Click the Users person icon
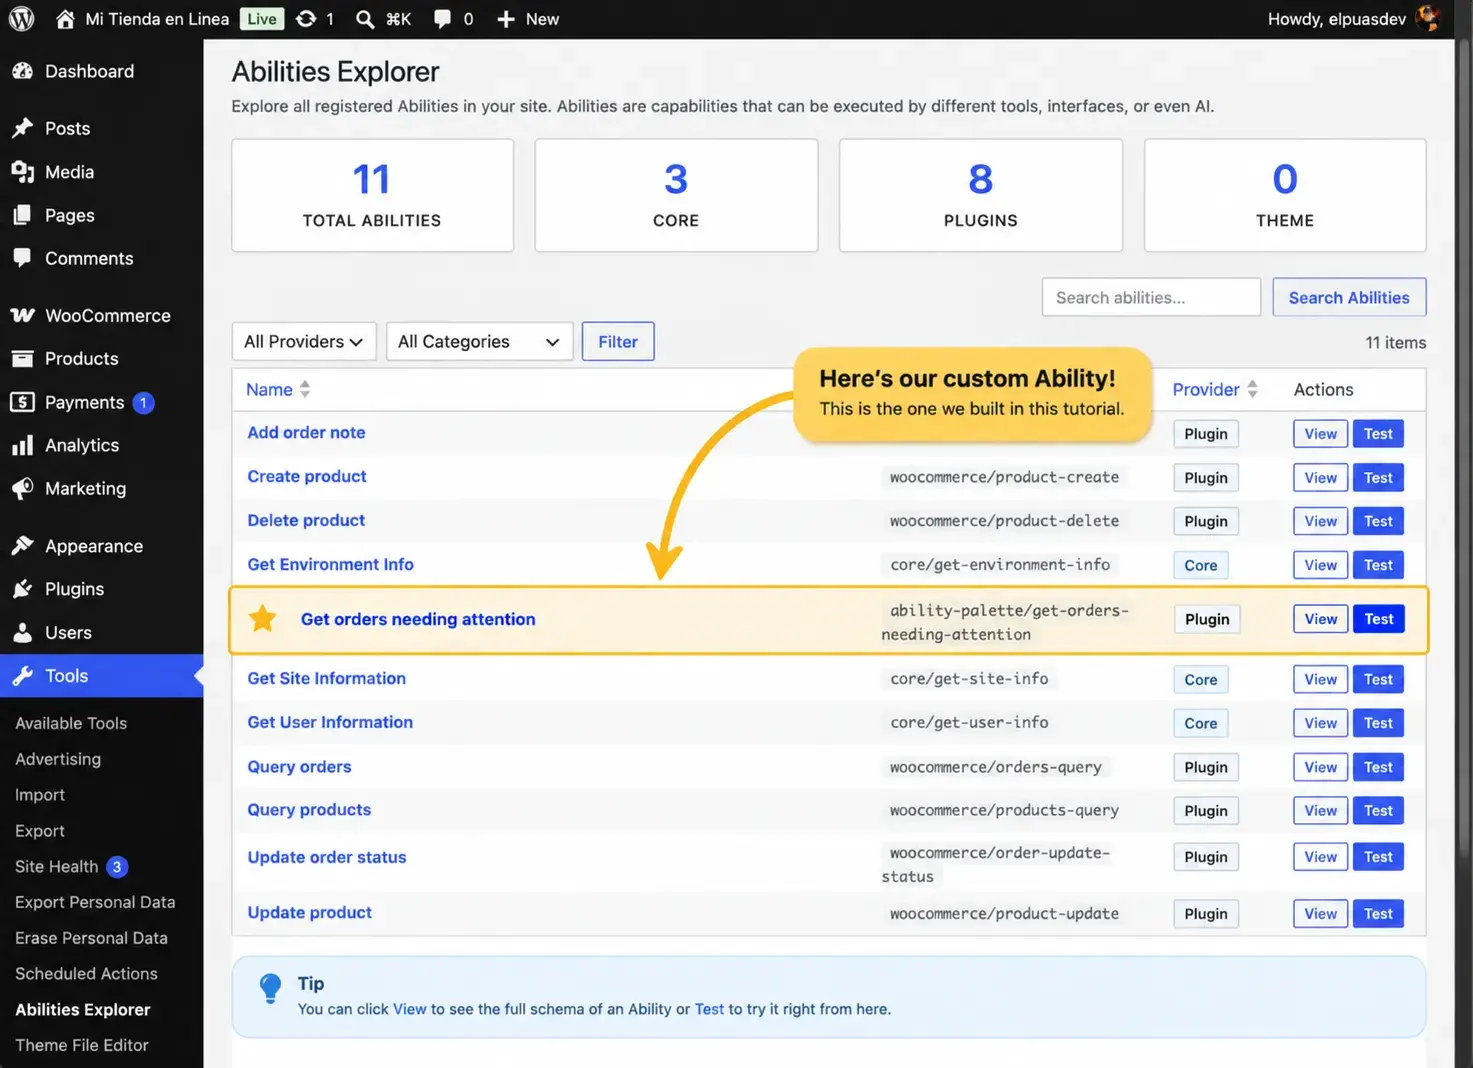The width and height of the screenshot is (1473, 1068). 22,633
